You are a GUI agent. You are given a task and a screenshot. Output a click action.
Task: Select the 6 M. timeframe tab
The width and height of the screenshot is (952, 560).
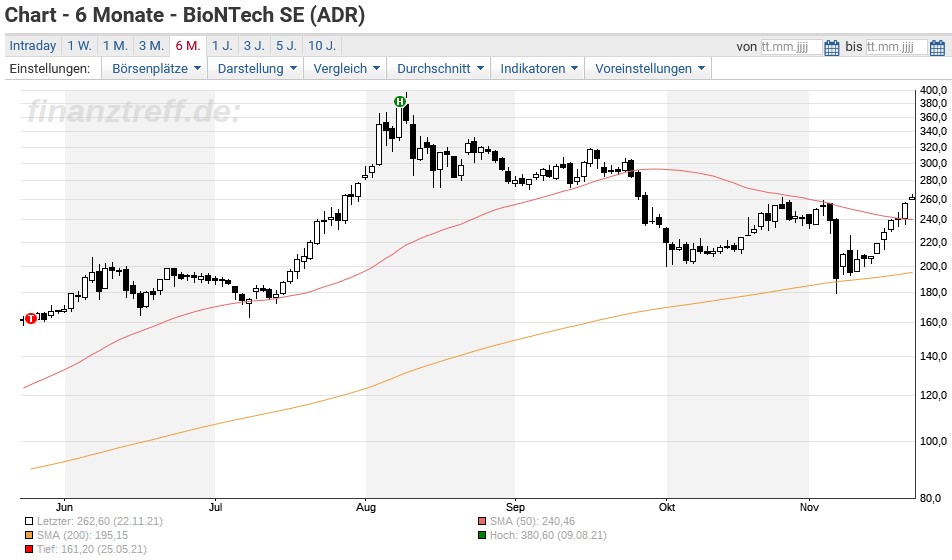188,46
